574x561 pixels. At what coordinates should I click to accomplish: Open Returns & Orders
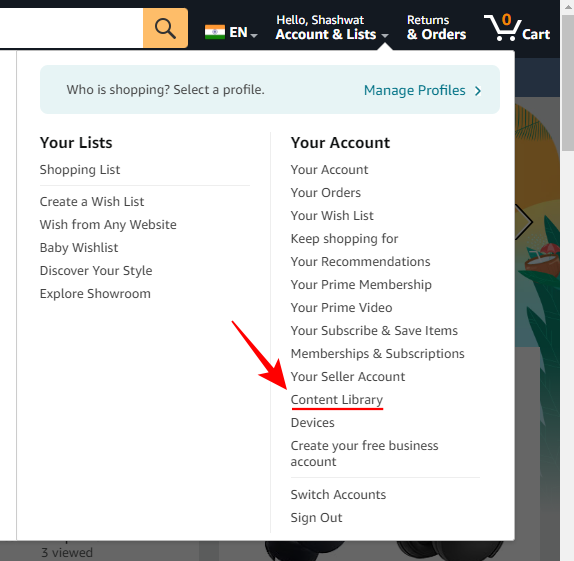coord(436,27)
